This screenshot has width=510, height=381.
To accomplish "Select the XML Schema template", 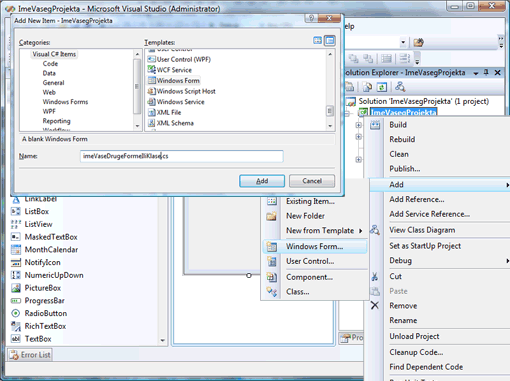I will point(171,123).
